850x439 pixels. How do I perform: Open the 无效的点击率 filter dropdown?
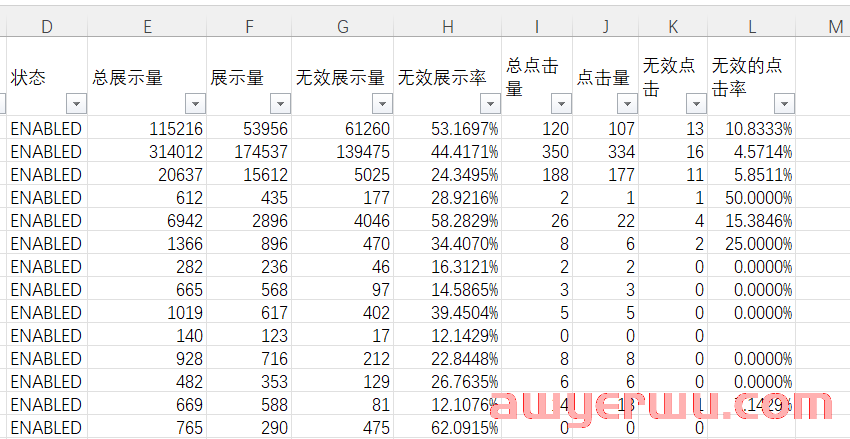(x=784, y=104)
